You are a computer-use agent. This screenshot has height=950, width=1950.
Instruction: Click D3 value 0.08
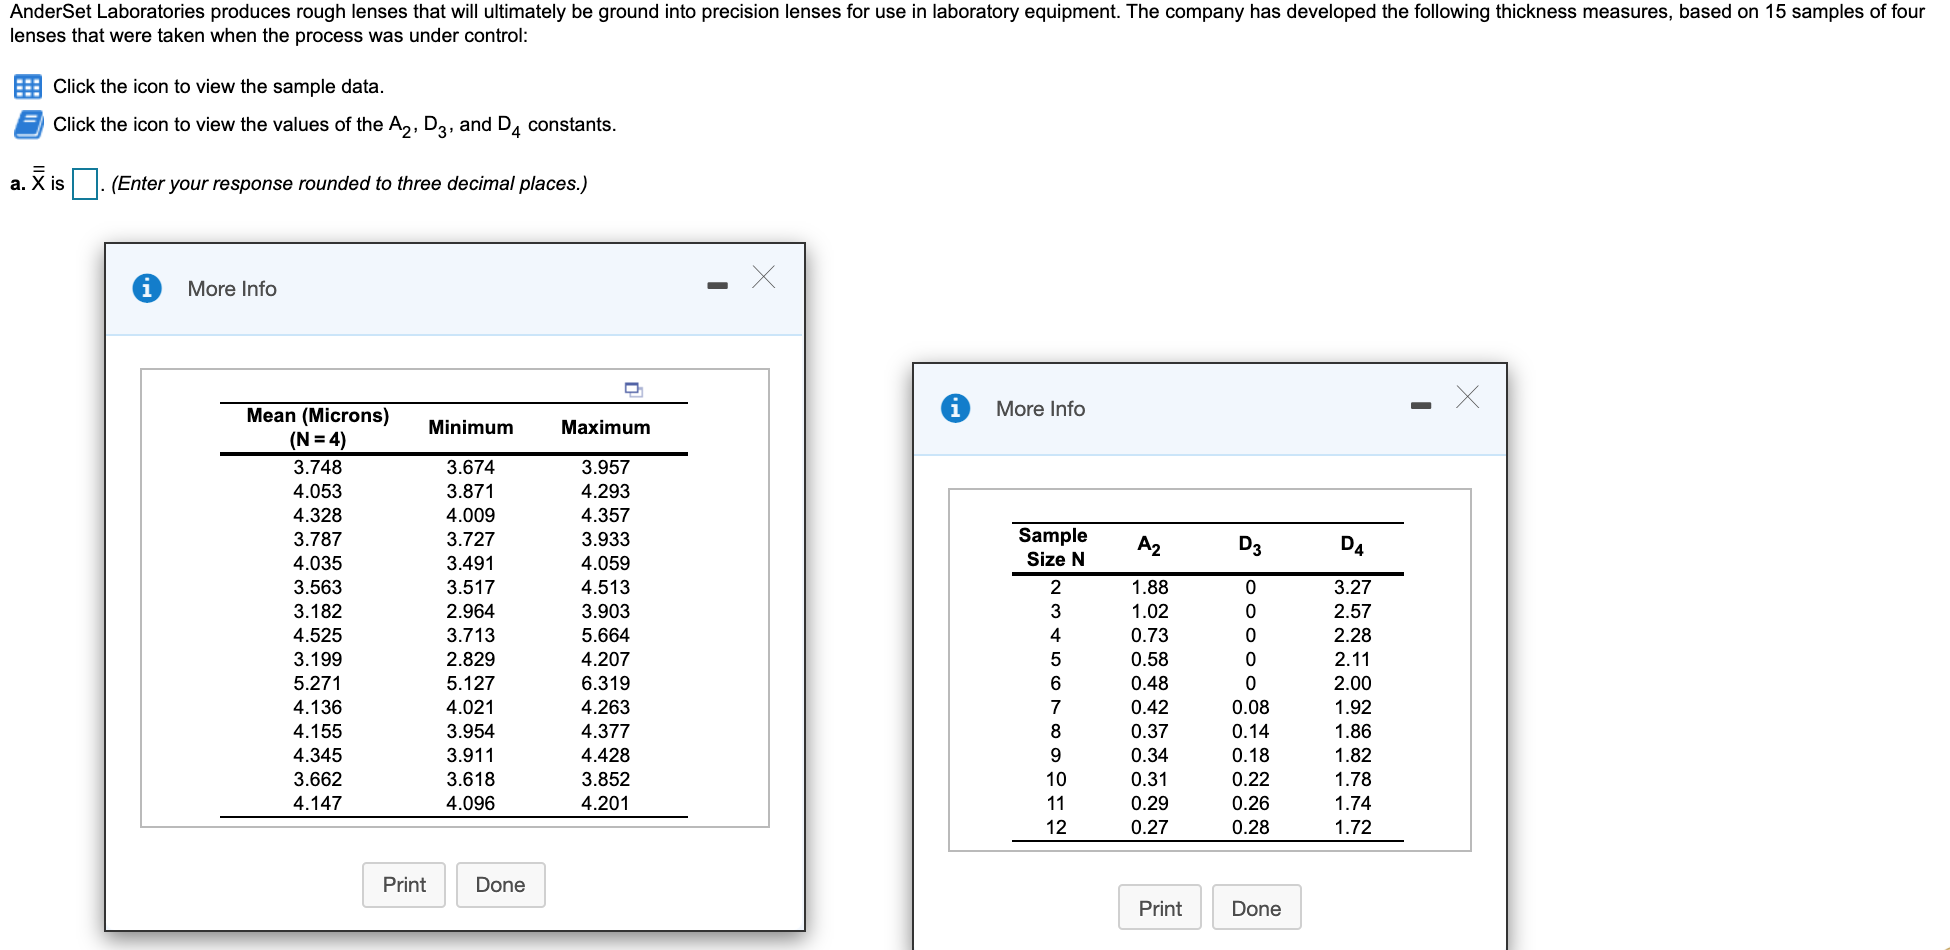pyautogui.click(x=1251, y=707)
